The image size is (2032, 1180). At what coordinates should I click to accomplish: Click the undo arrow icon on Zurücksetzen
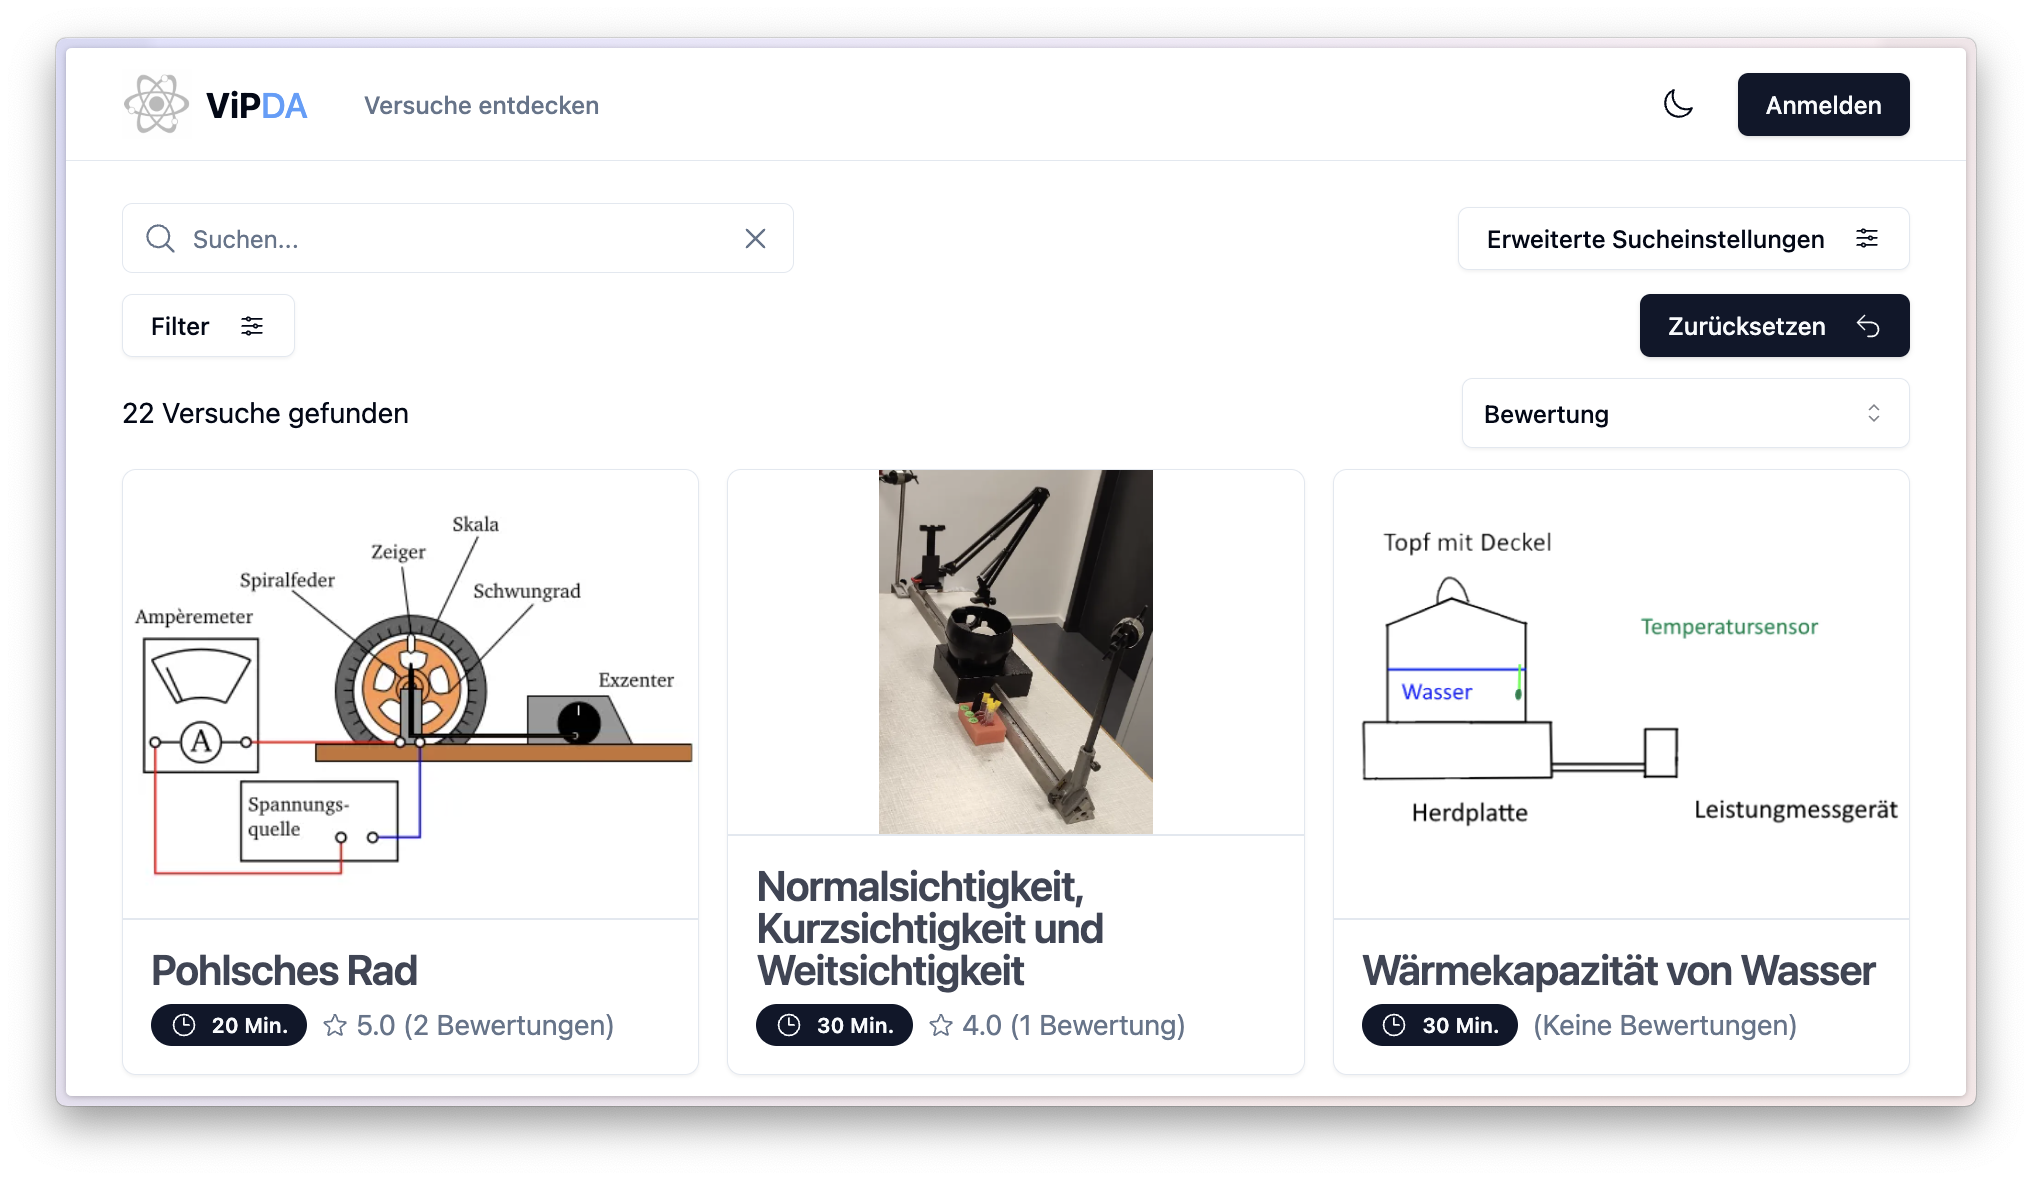[x=1868, y=326]
